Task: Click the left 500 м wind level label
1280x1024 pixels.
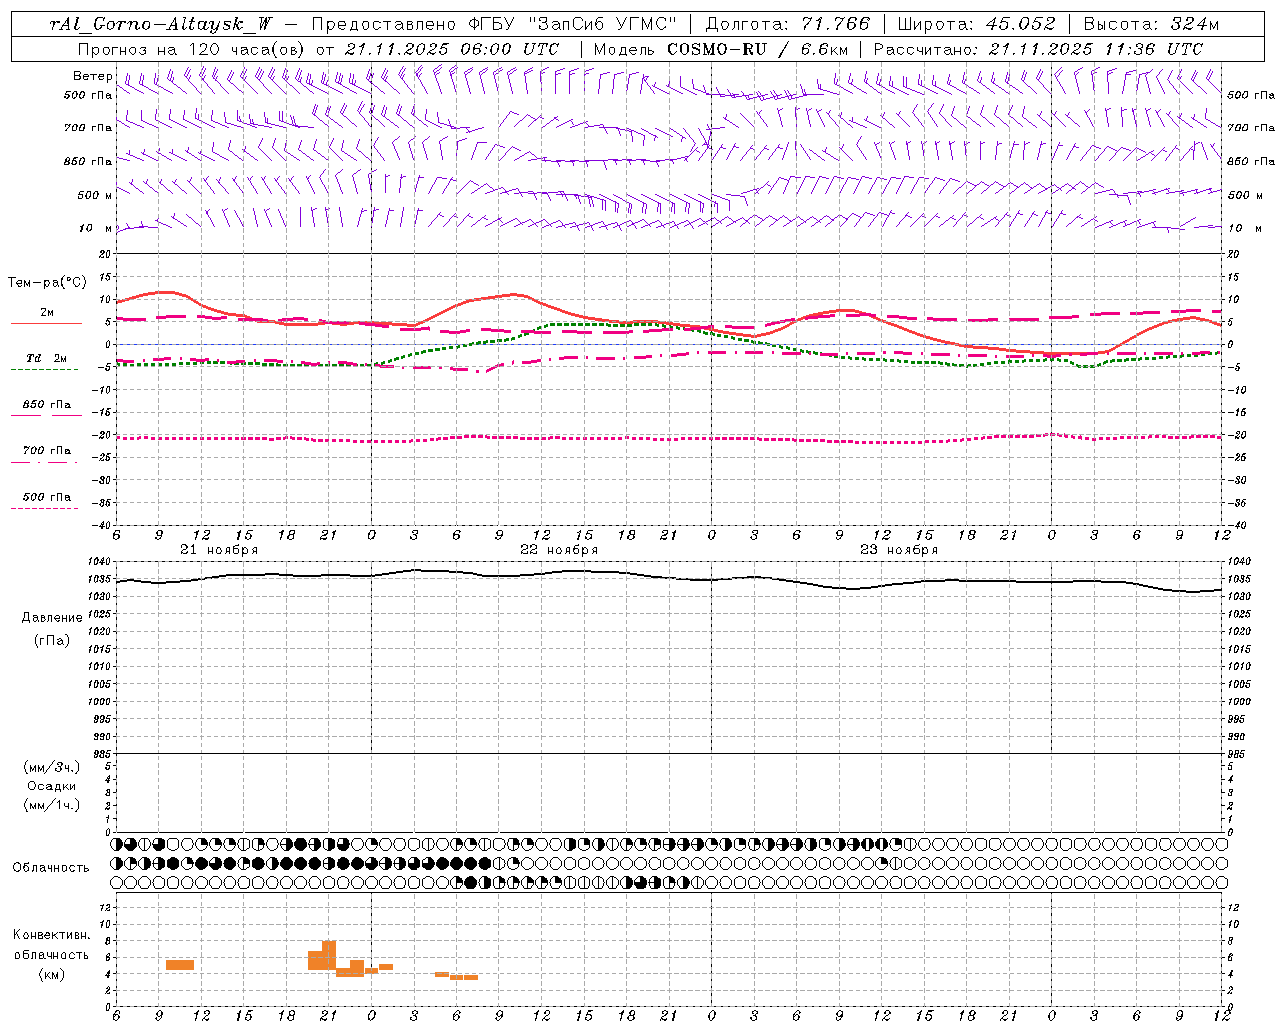Action: tap(94, 195)
